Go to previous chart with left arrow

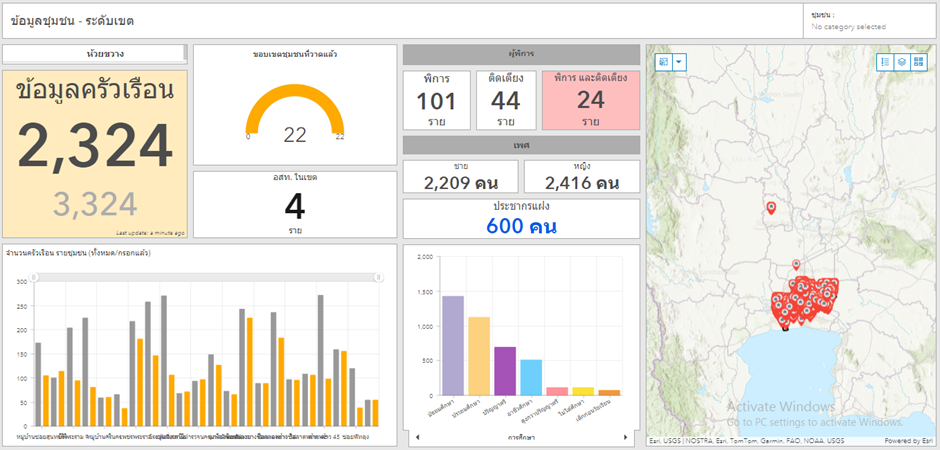click(417, 437)
